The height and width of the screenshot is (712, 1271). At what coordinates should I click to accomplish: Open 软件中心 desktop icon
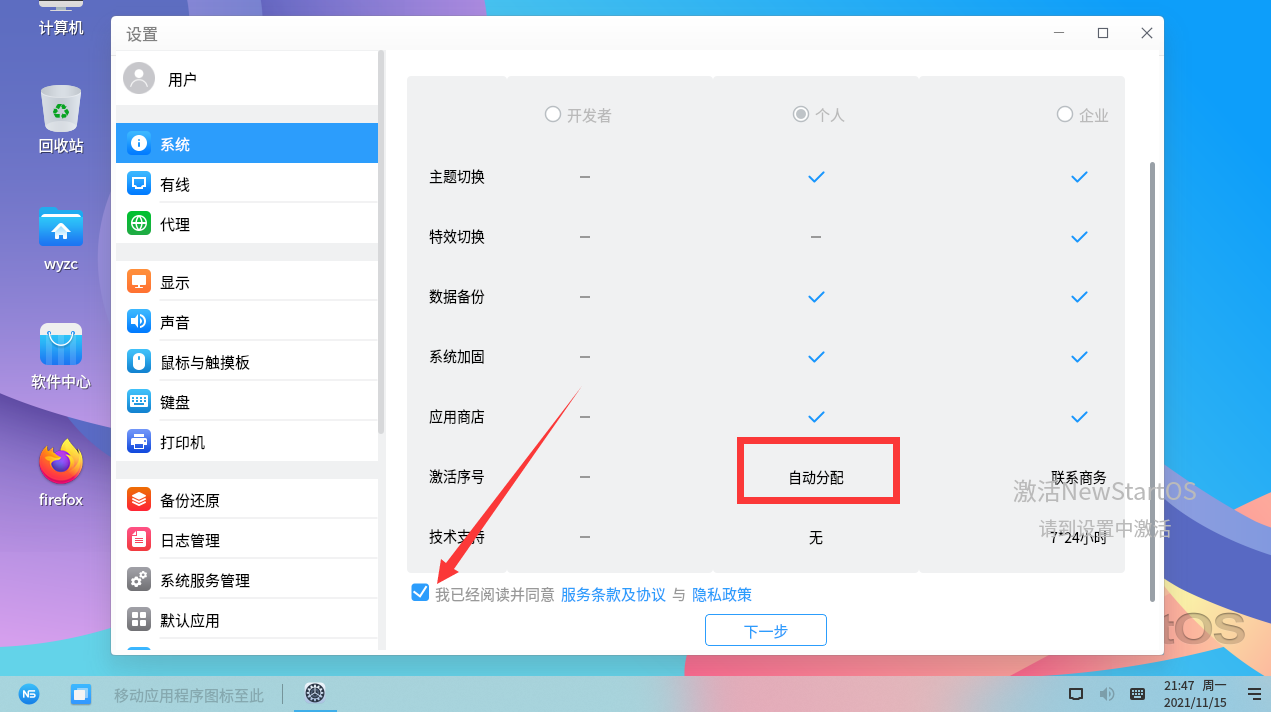[61, 357]
